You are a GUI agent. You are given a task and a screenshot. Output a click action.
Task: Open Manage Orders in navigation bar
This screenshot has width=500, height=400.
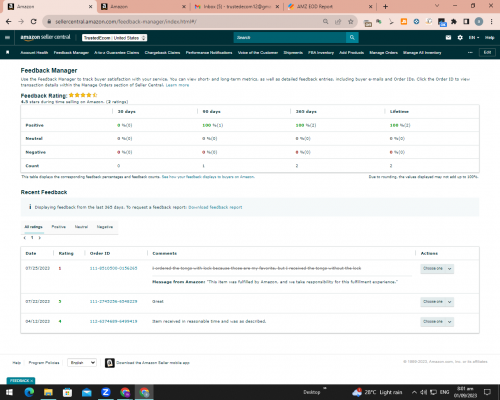pyautogui.click(x=383, y=52)
